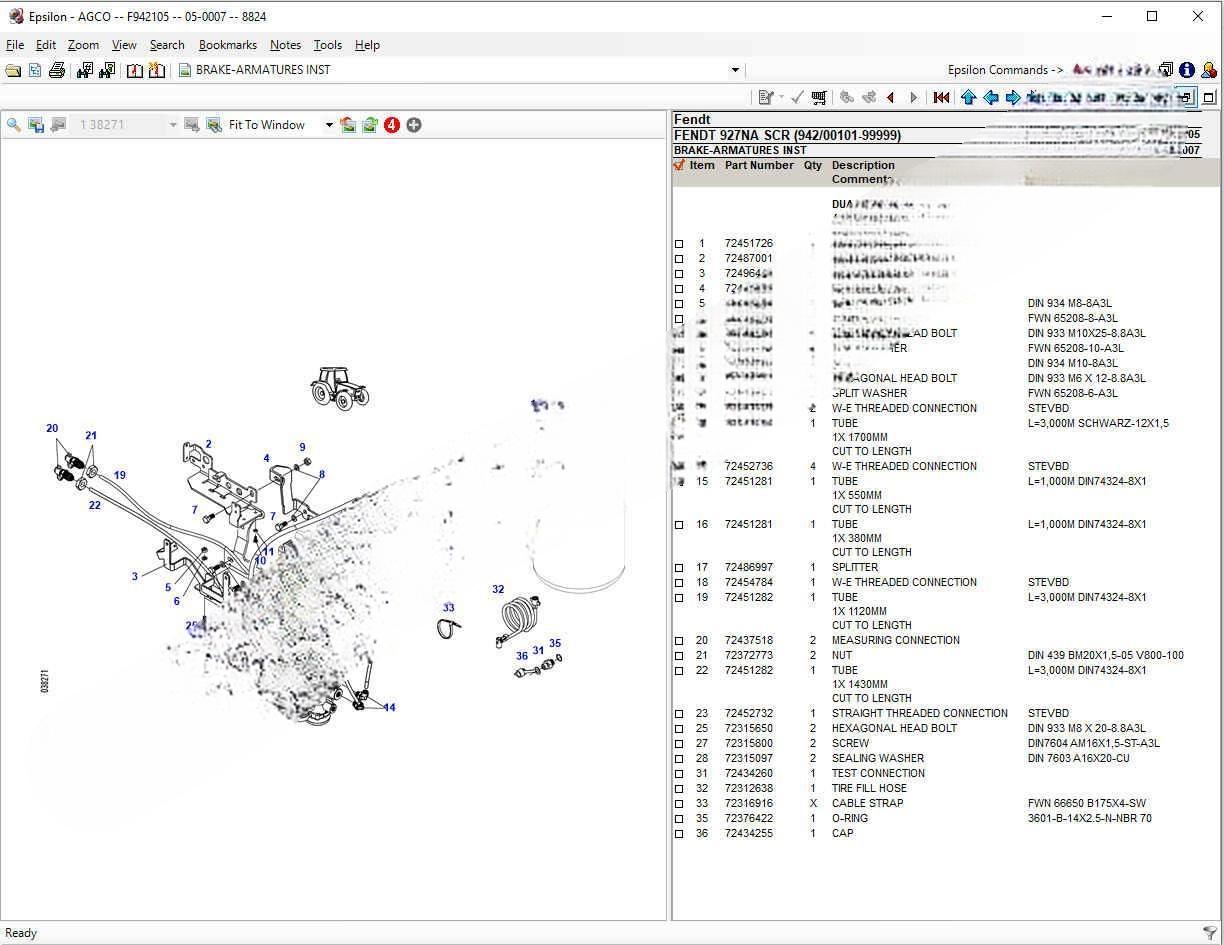Click the red circle 4 icon
The image size is (1224, 945).
pyautogui.click(x=392, y=125)
